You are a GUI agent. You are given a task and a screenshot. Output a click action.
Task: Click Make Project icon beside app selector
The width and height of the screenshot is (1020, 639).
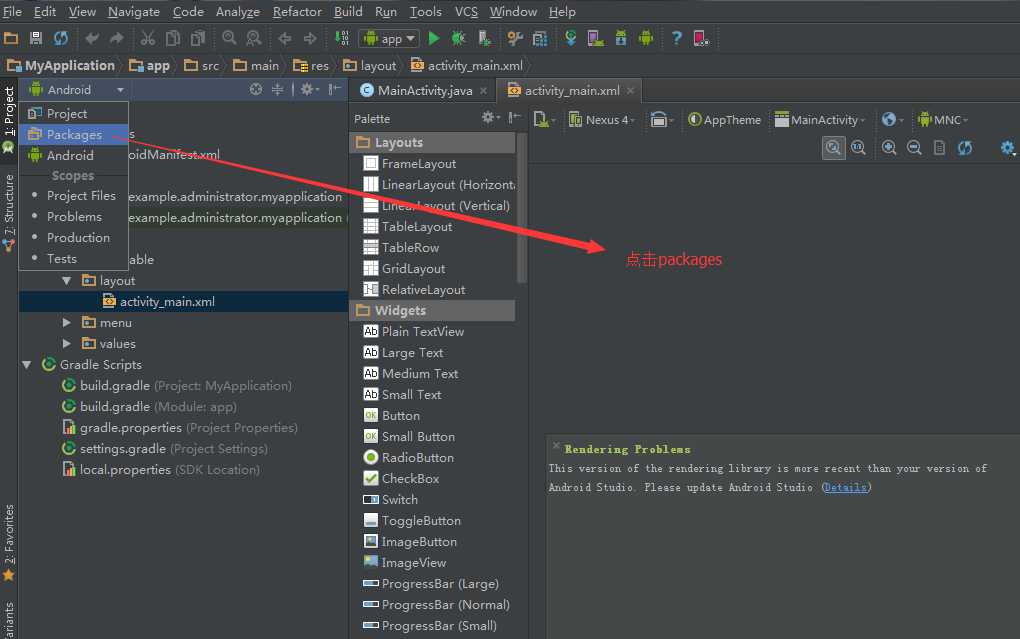342,38
